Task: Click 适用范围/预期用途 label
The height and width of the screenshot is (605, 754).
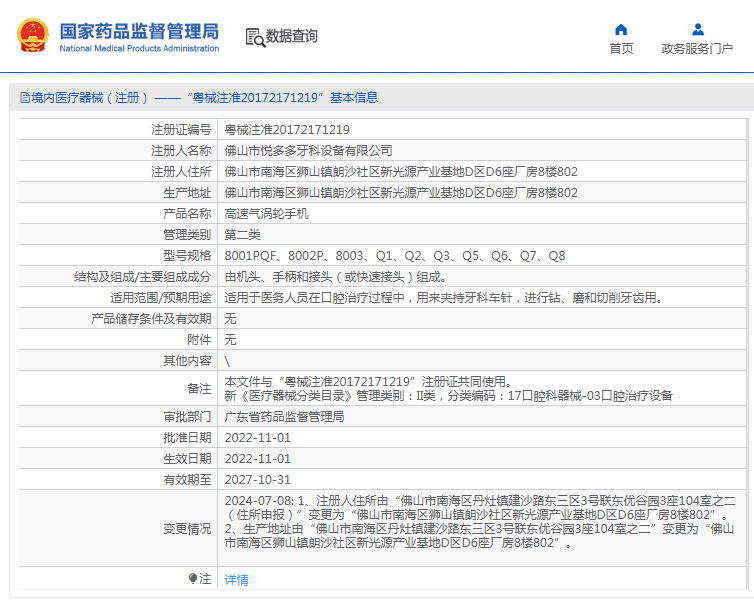Action: 161,298
